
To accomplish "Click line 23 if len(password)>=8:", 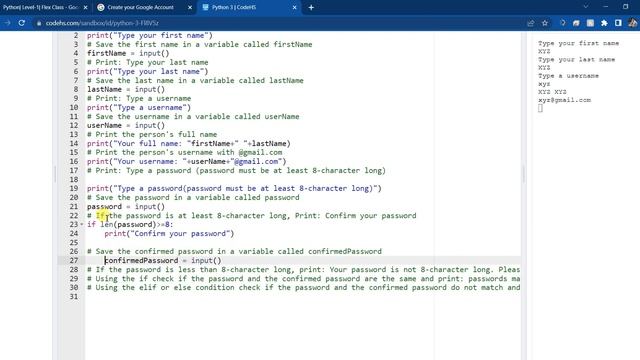I will [130, 224].
